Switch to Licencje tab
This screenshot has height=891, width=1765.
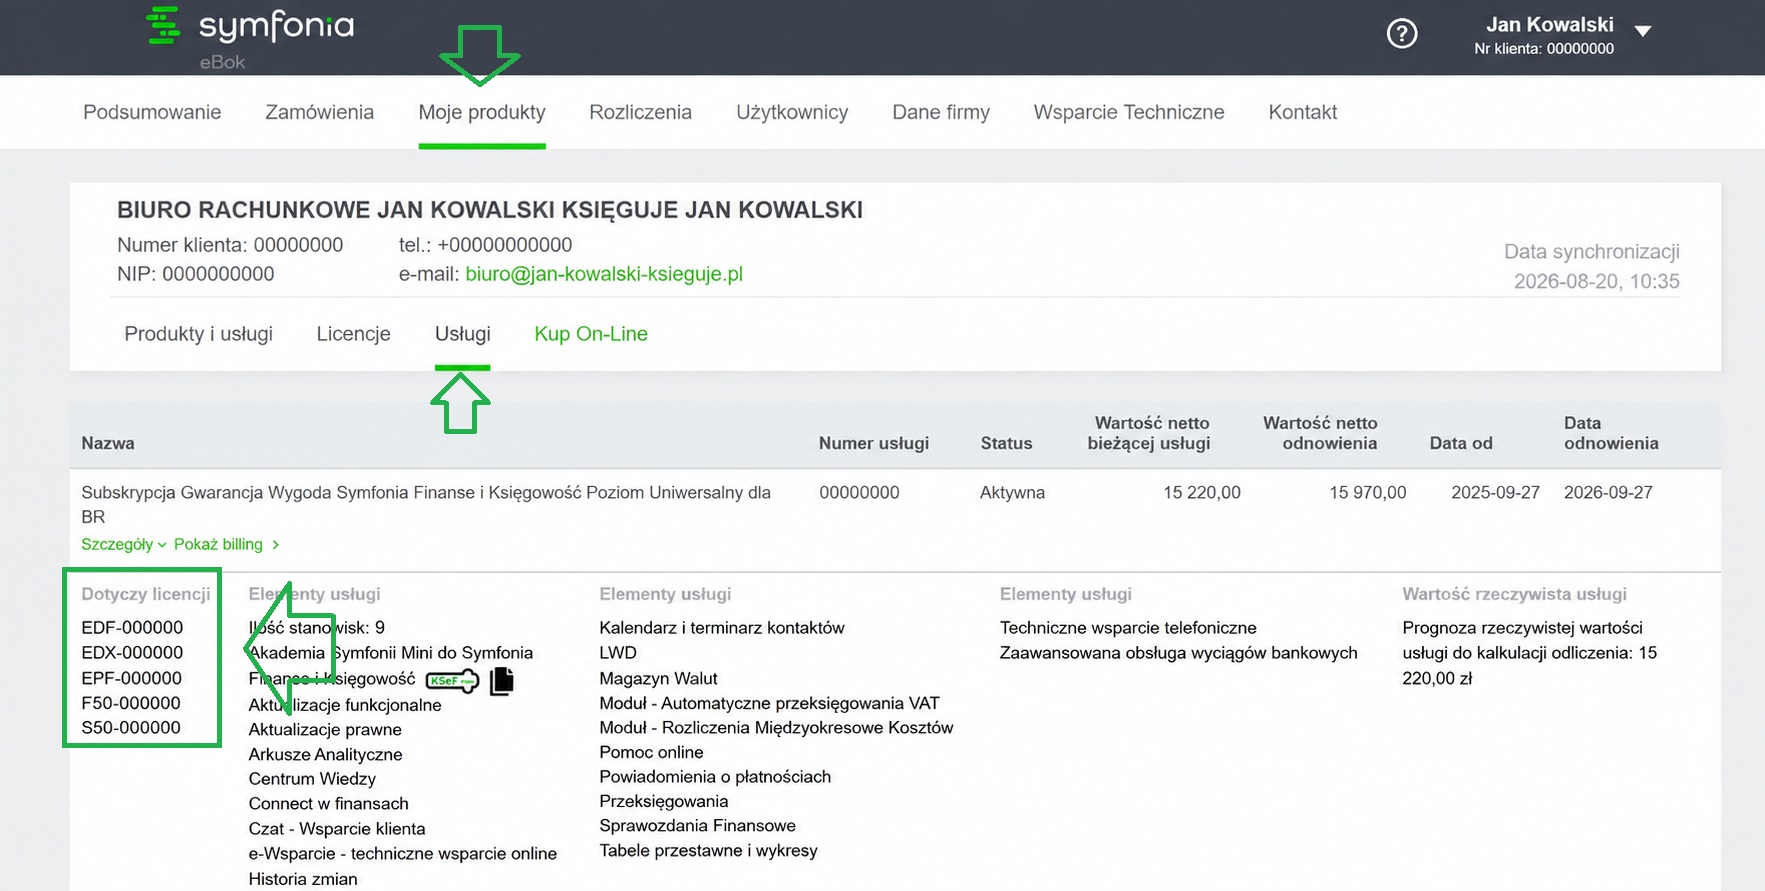[x=353, y=334]
